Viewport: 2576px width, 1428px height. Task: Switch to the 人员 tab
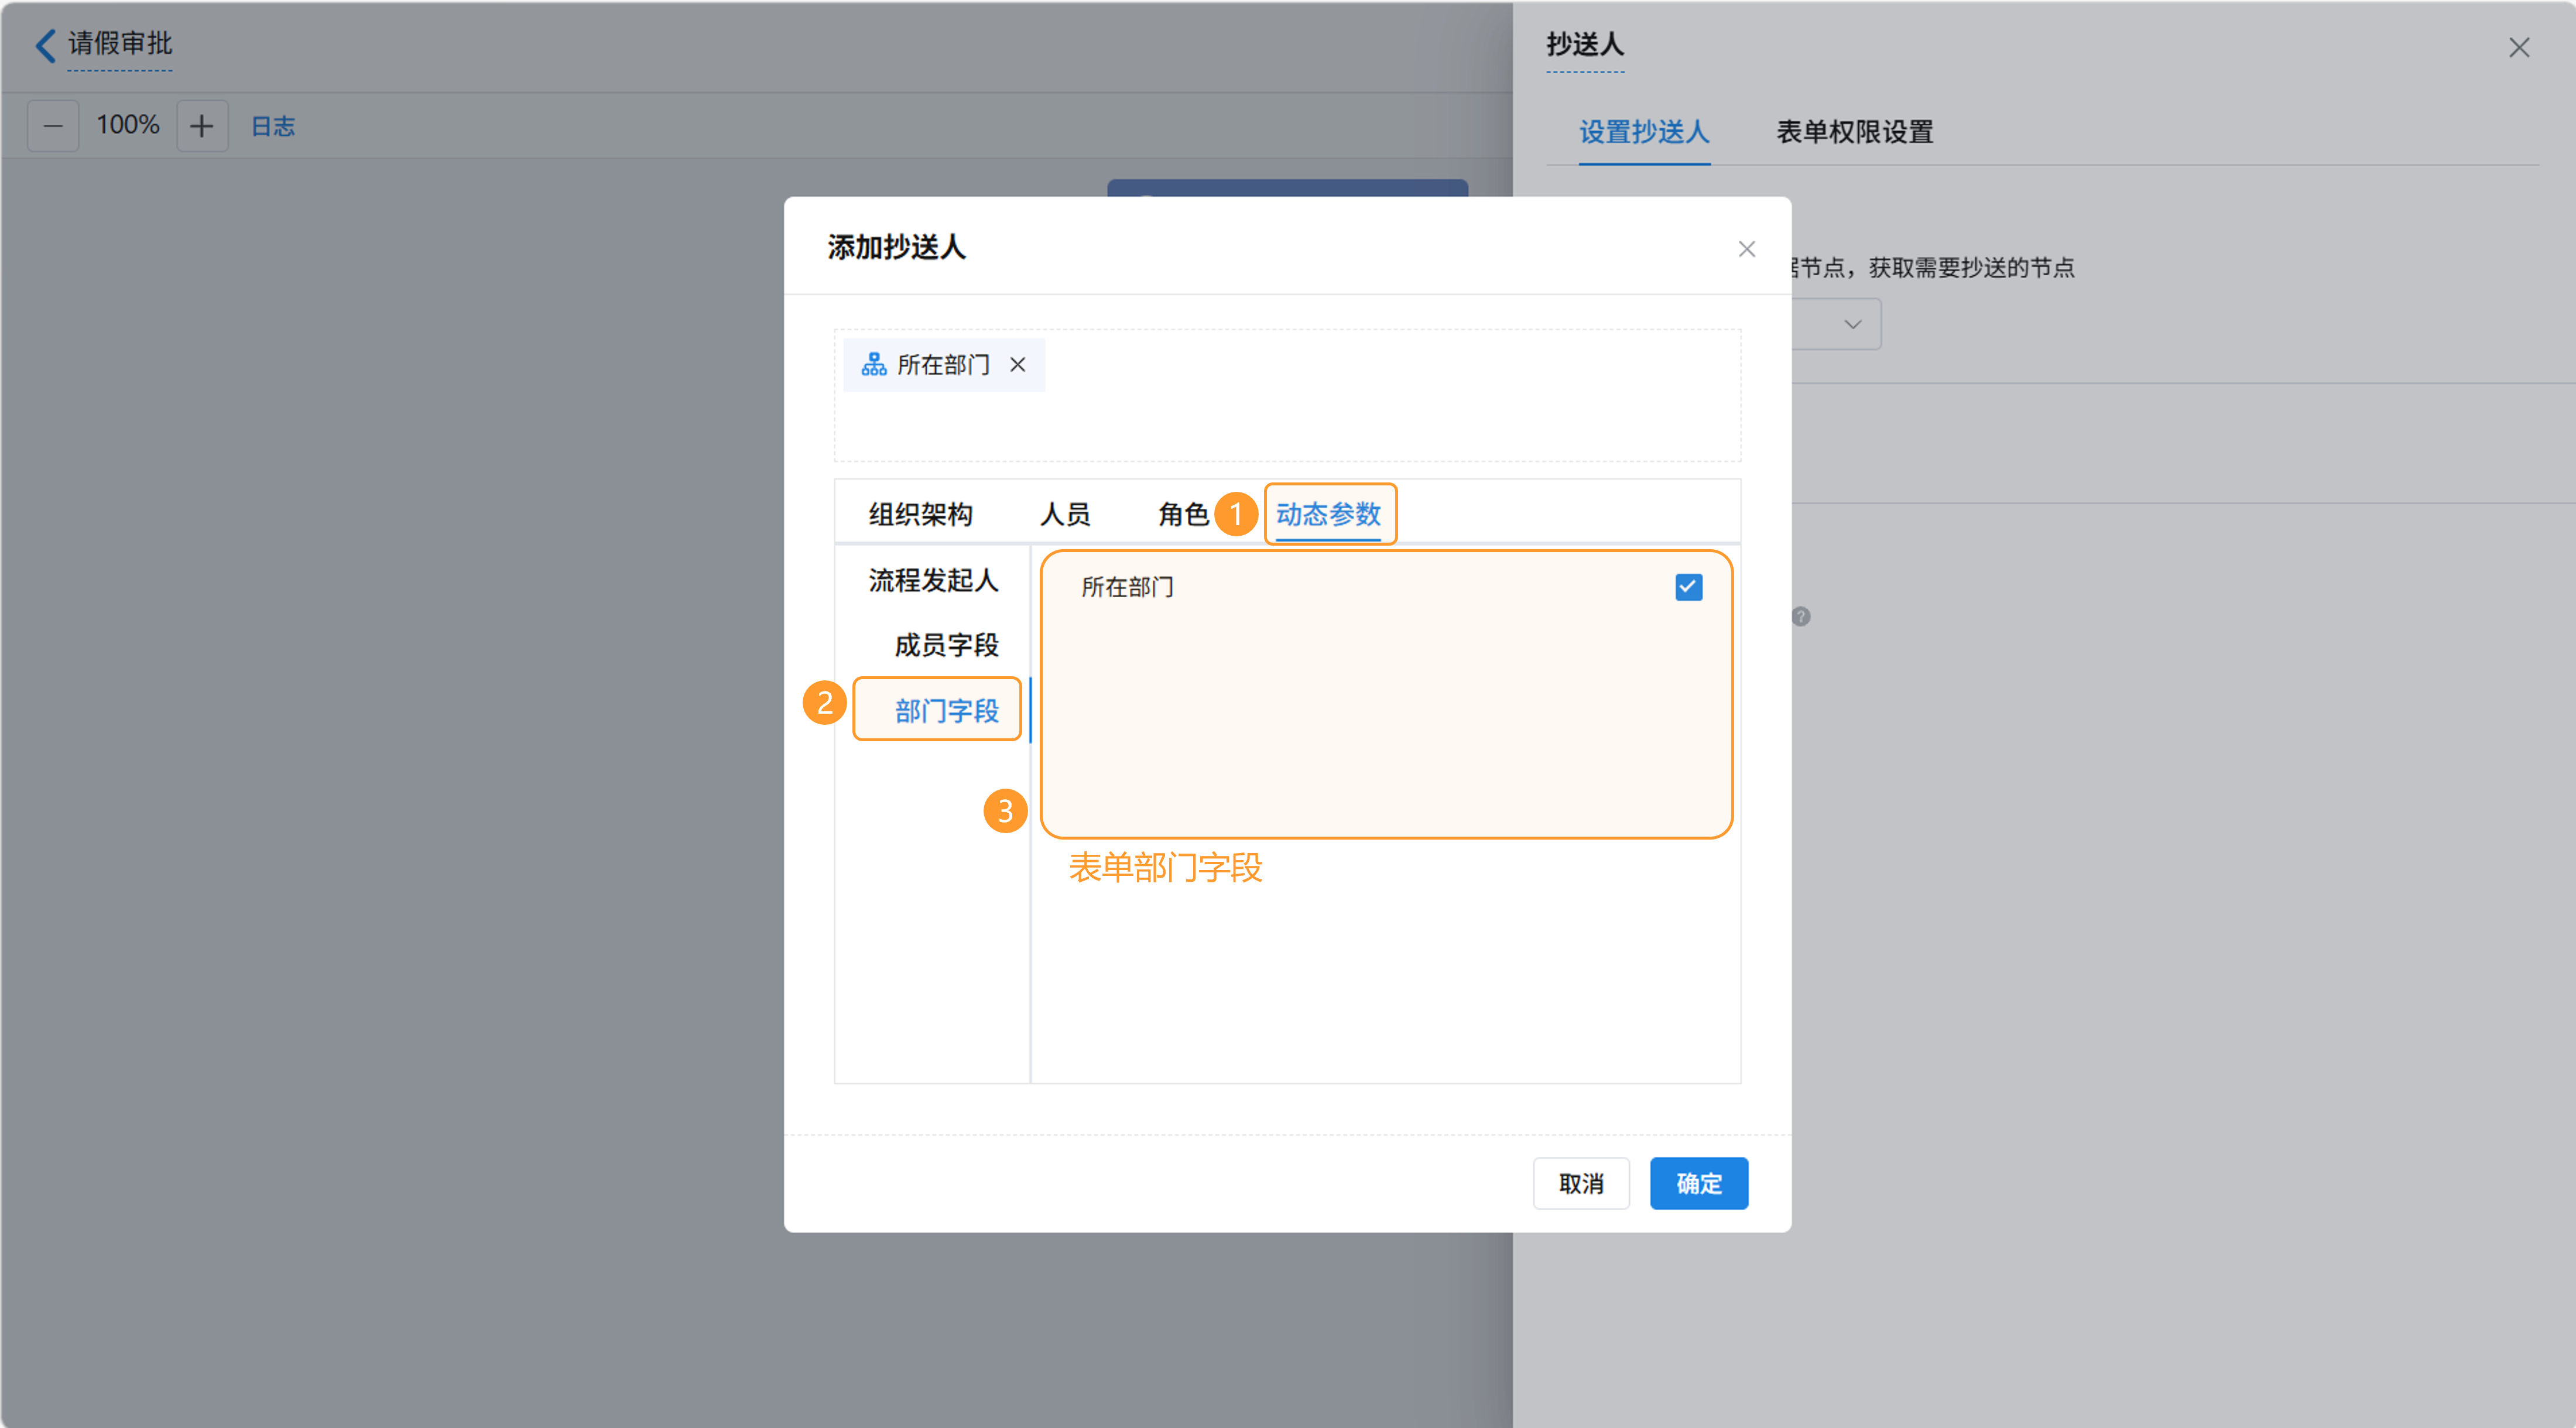tap(1065, 514)
